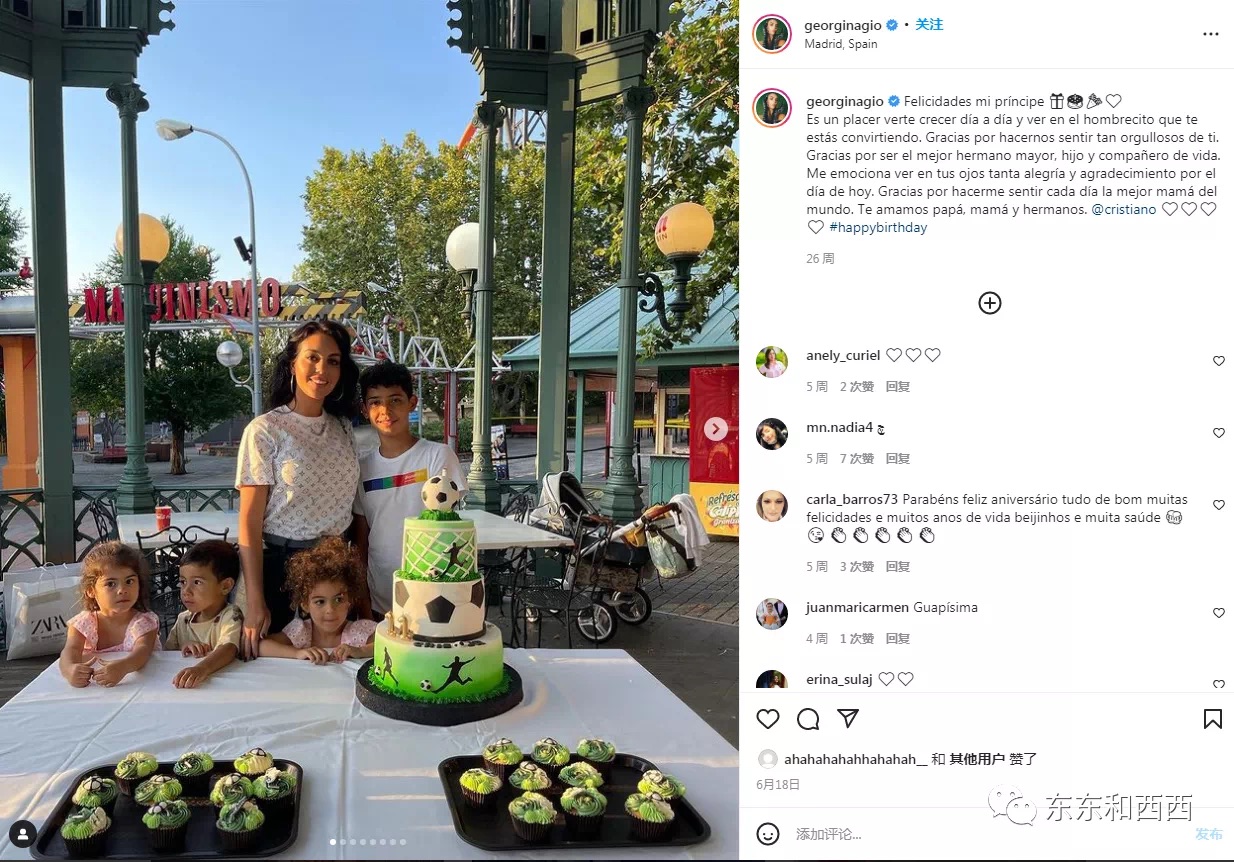Like mn.nadia4's comment
Viewport: 1234px width, 862px height.
point(1218,433)
